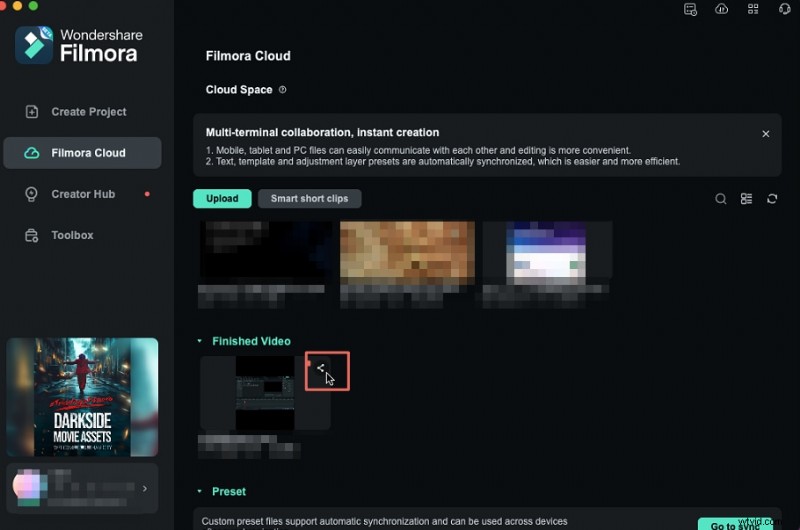This screenshot has height=530, width=800.
Task: Click the Go to sync button
Action: coord(735,525)
